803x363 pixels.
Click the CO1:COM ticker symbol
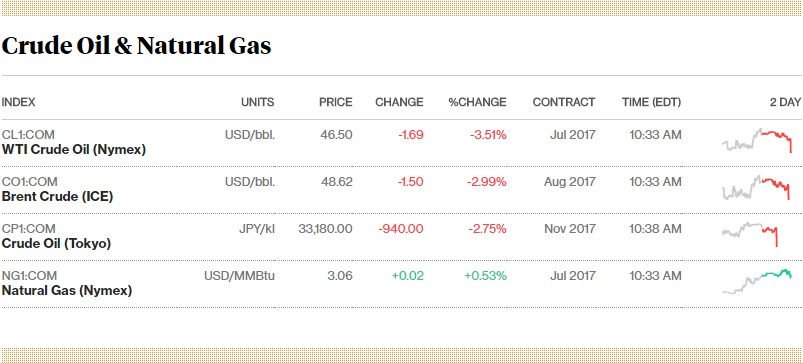click(x=30, y=182)
